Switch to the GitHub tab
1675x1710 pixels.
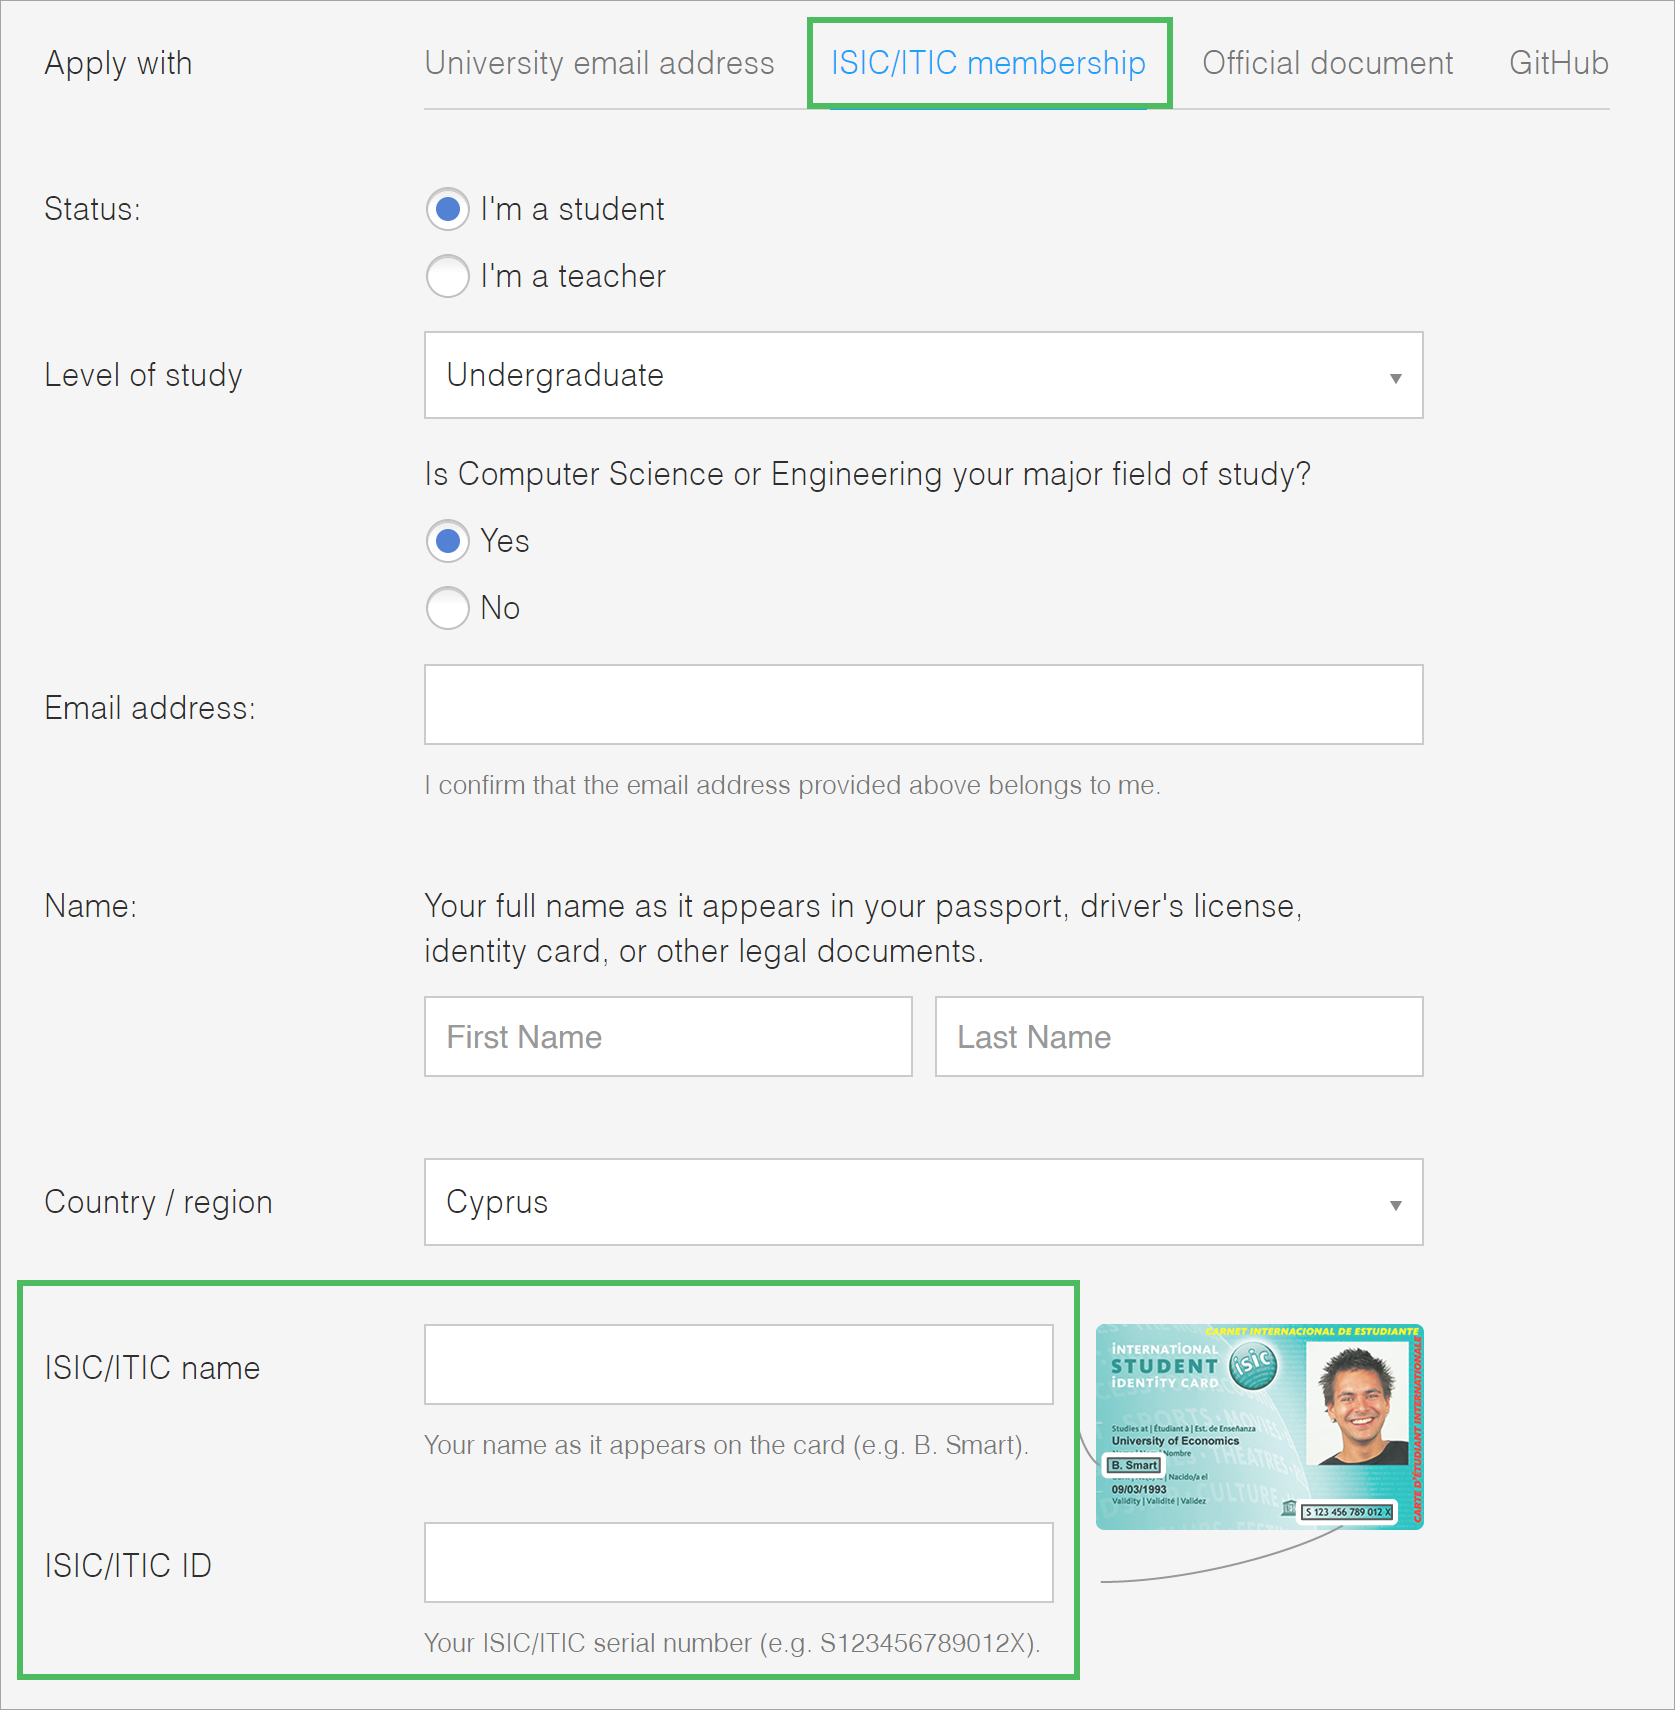point(1558,63)
